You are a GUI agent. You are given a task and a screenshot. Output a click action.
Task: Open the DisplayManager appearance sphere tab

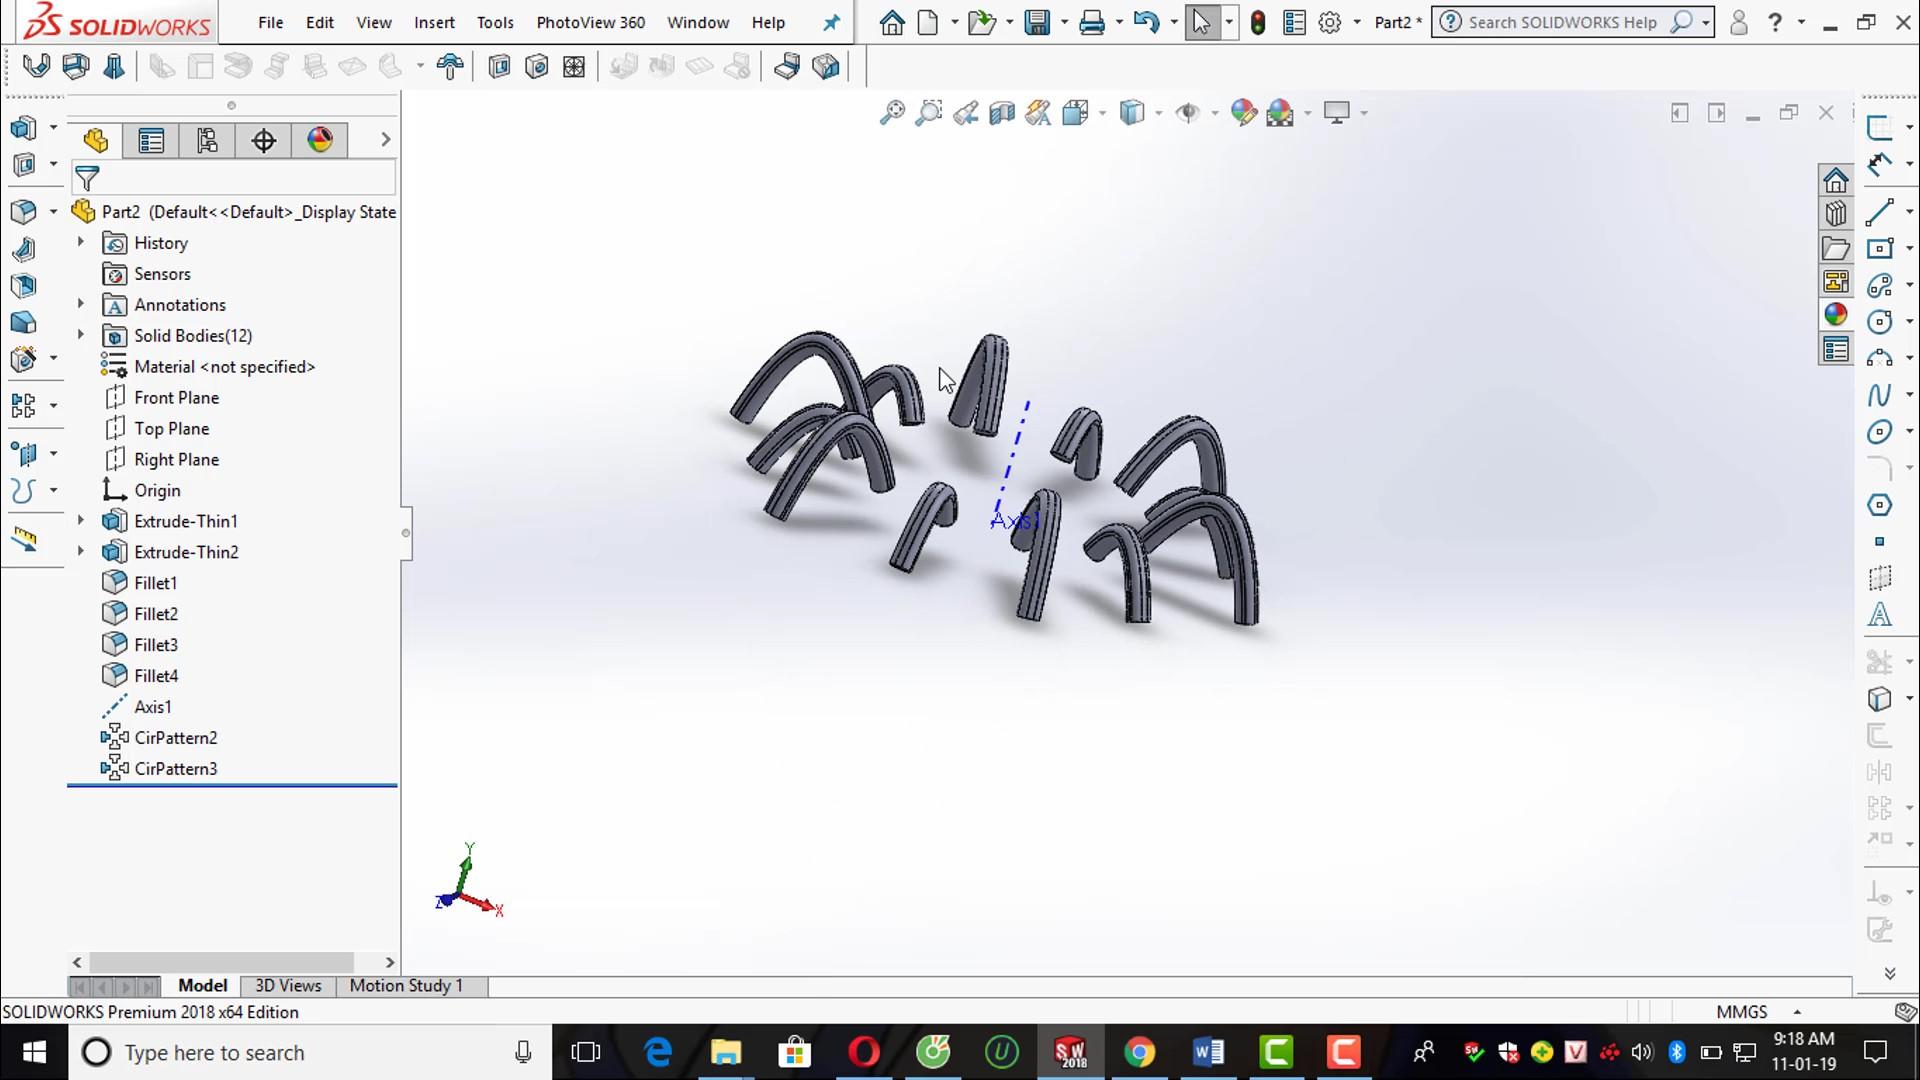[x=320, y=140]
